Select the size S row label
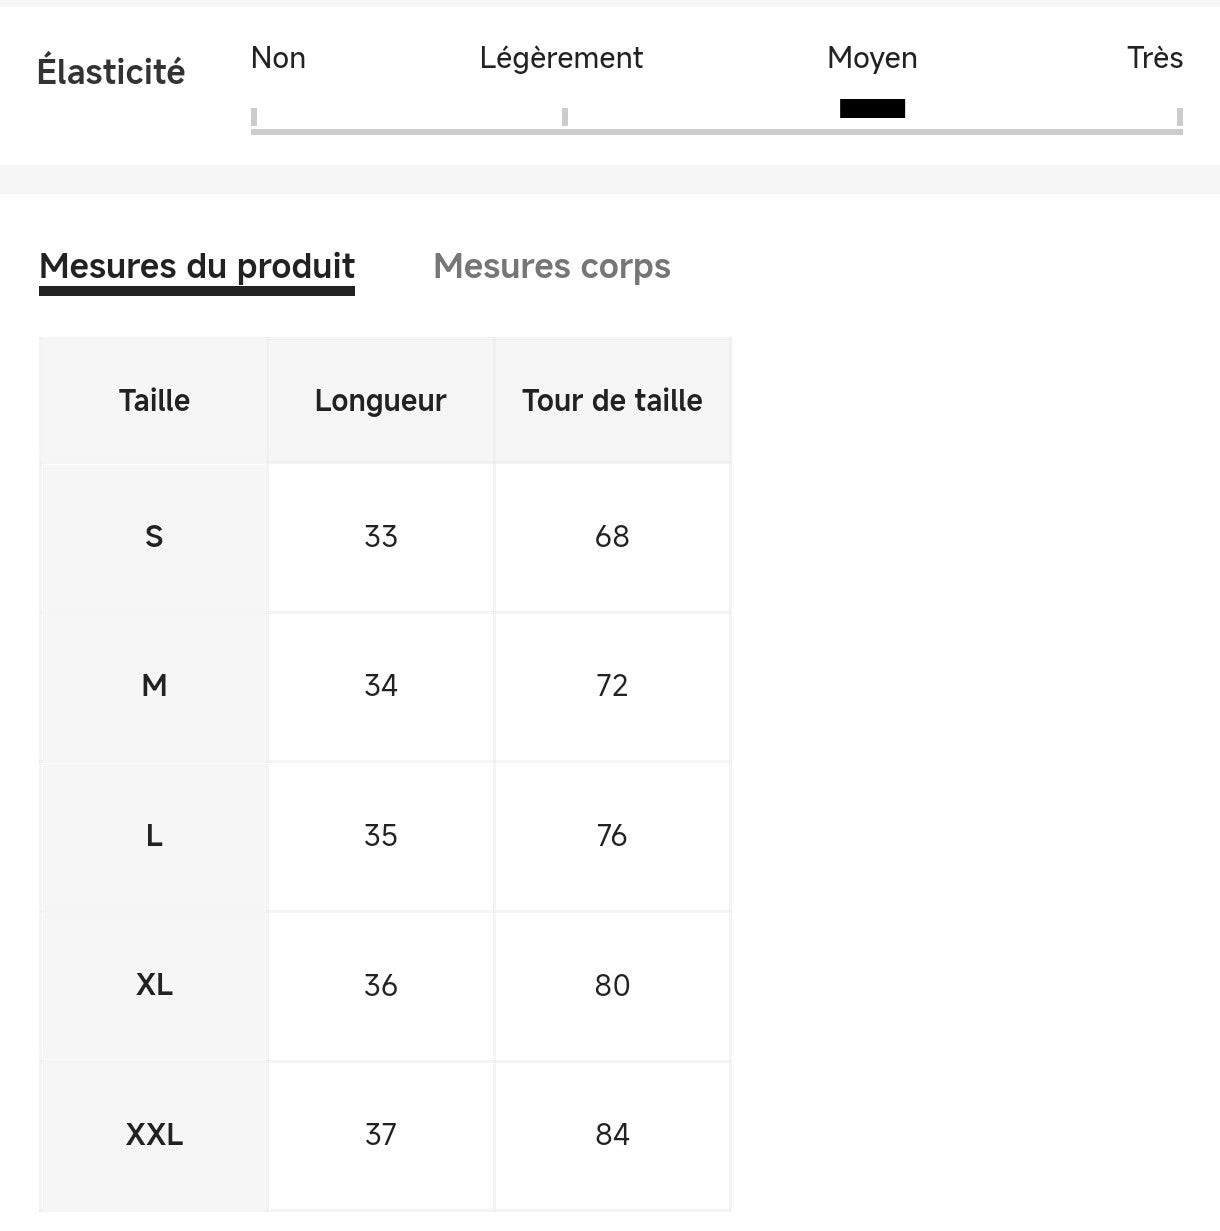1220x1231 pixels. click(x=154, y=537)
